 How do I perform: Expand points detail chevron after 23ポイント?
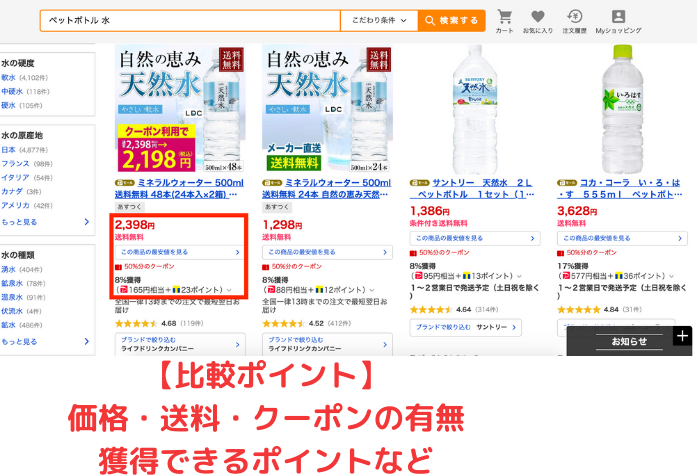[229, 290]
